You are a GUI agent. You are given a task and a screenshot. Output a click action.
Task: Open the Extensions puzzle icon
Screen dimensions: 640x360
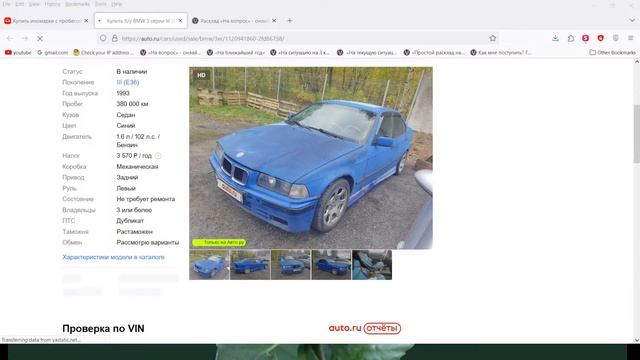tap(571, 38)
